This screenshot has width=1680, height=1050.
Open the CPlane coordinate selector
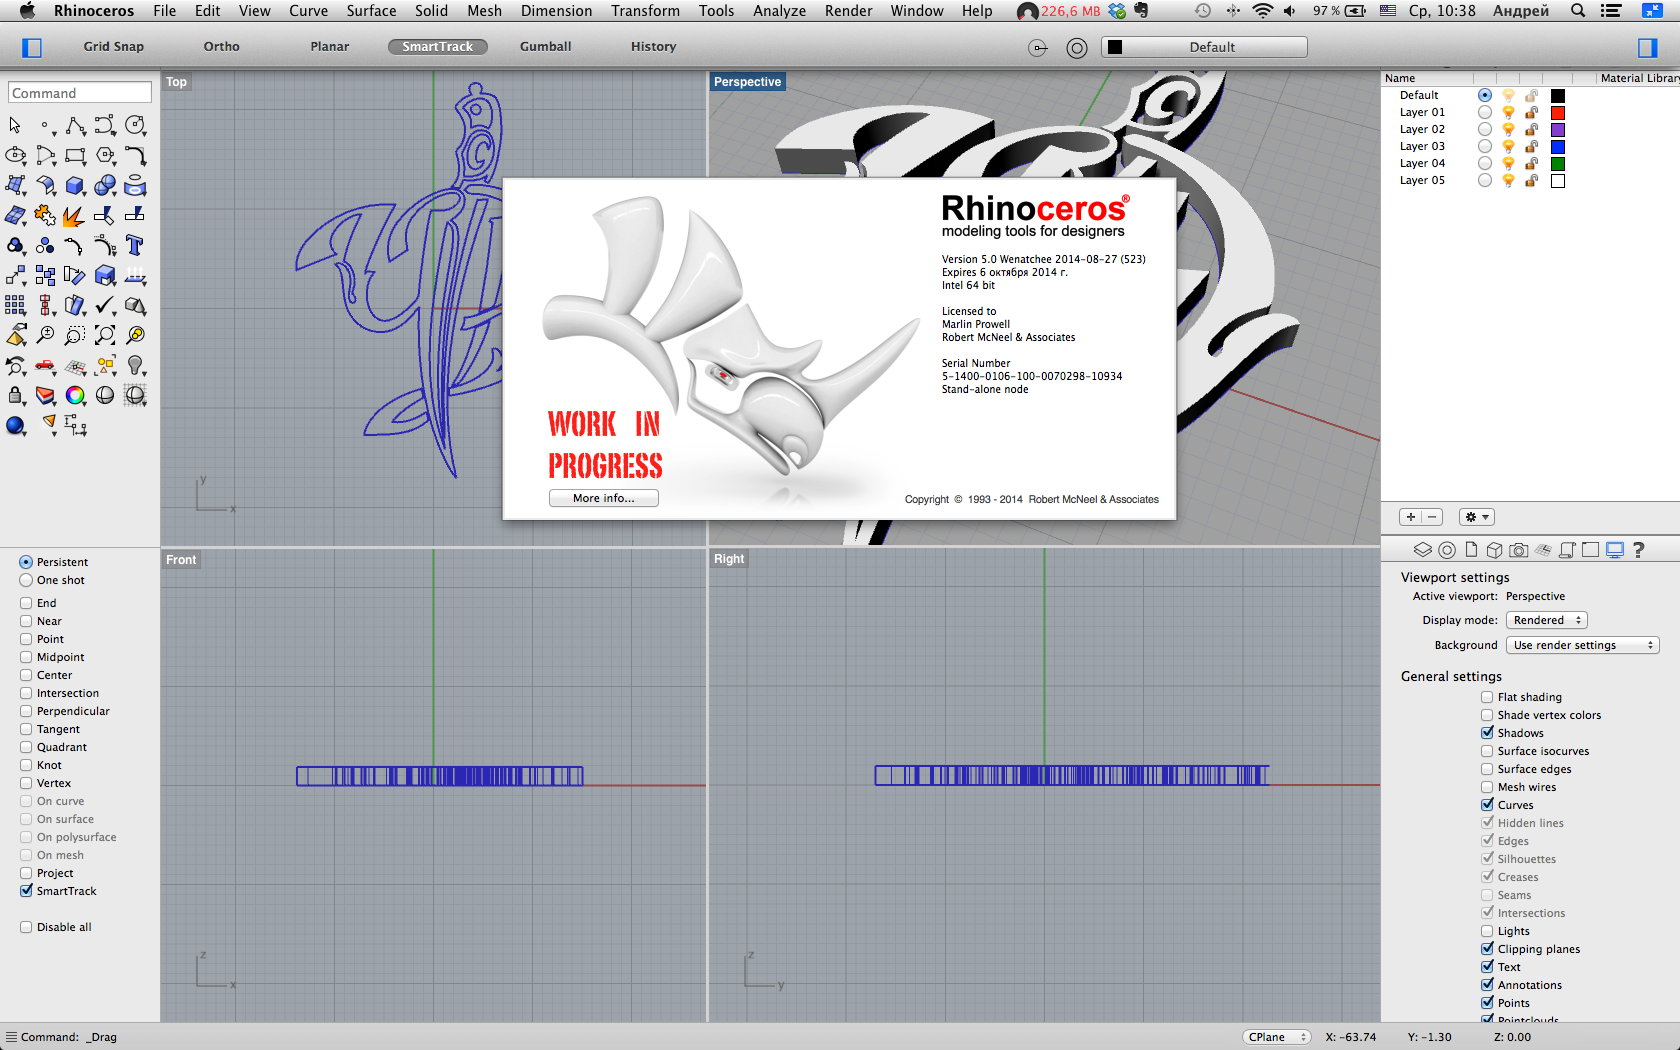point(1276,1037)
